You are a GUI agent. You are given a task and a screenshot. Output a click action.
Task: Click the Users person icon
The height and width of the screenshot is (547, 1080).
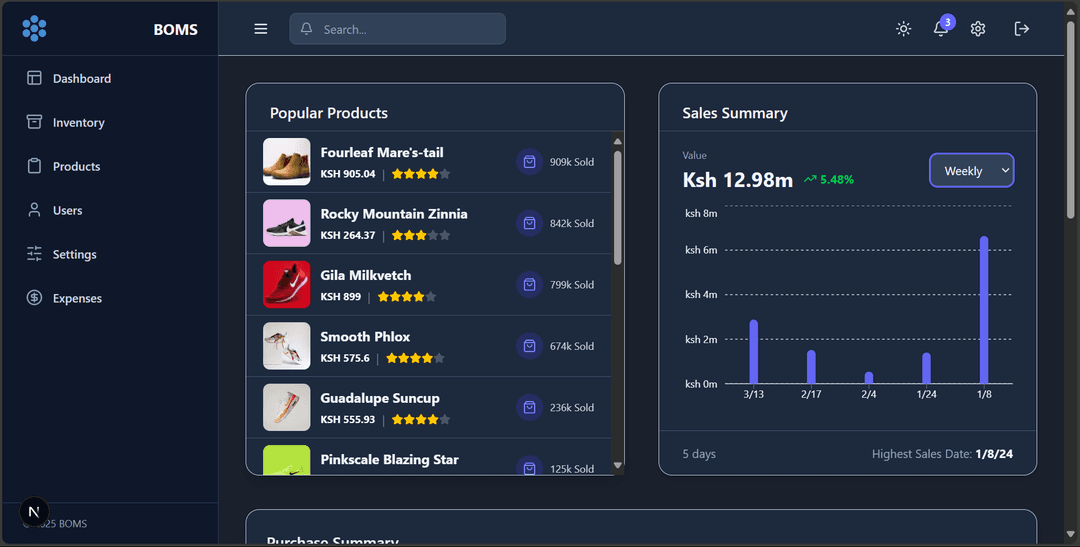[34, 210]
